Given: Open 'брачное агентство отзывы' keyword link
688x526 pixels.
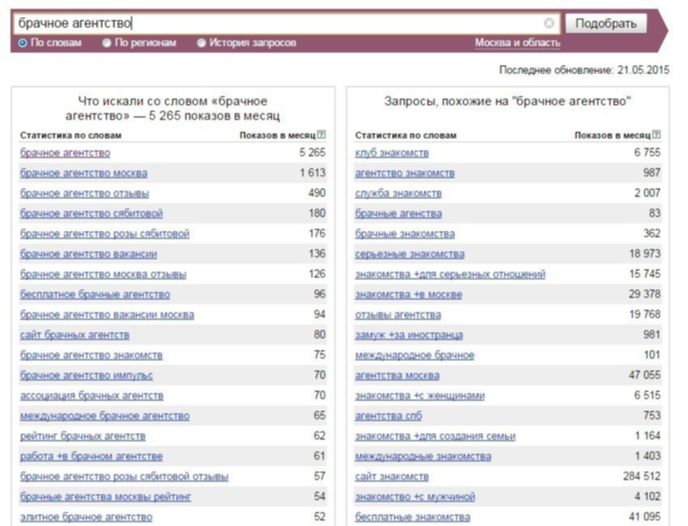Looking at the screenshot, I should [84, 193].
